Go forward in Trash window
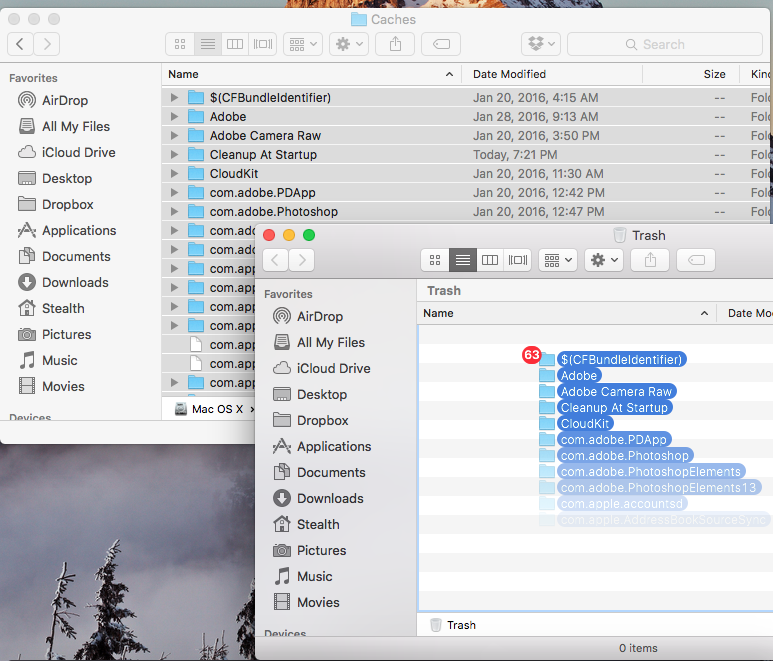Image resolution: width=773 pixels, height=661 pixels. click(302, 260)
